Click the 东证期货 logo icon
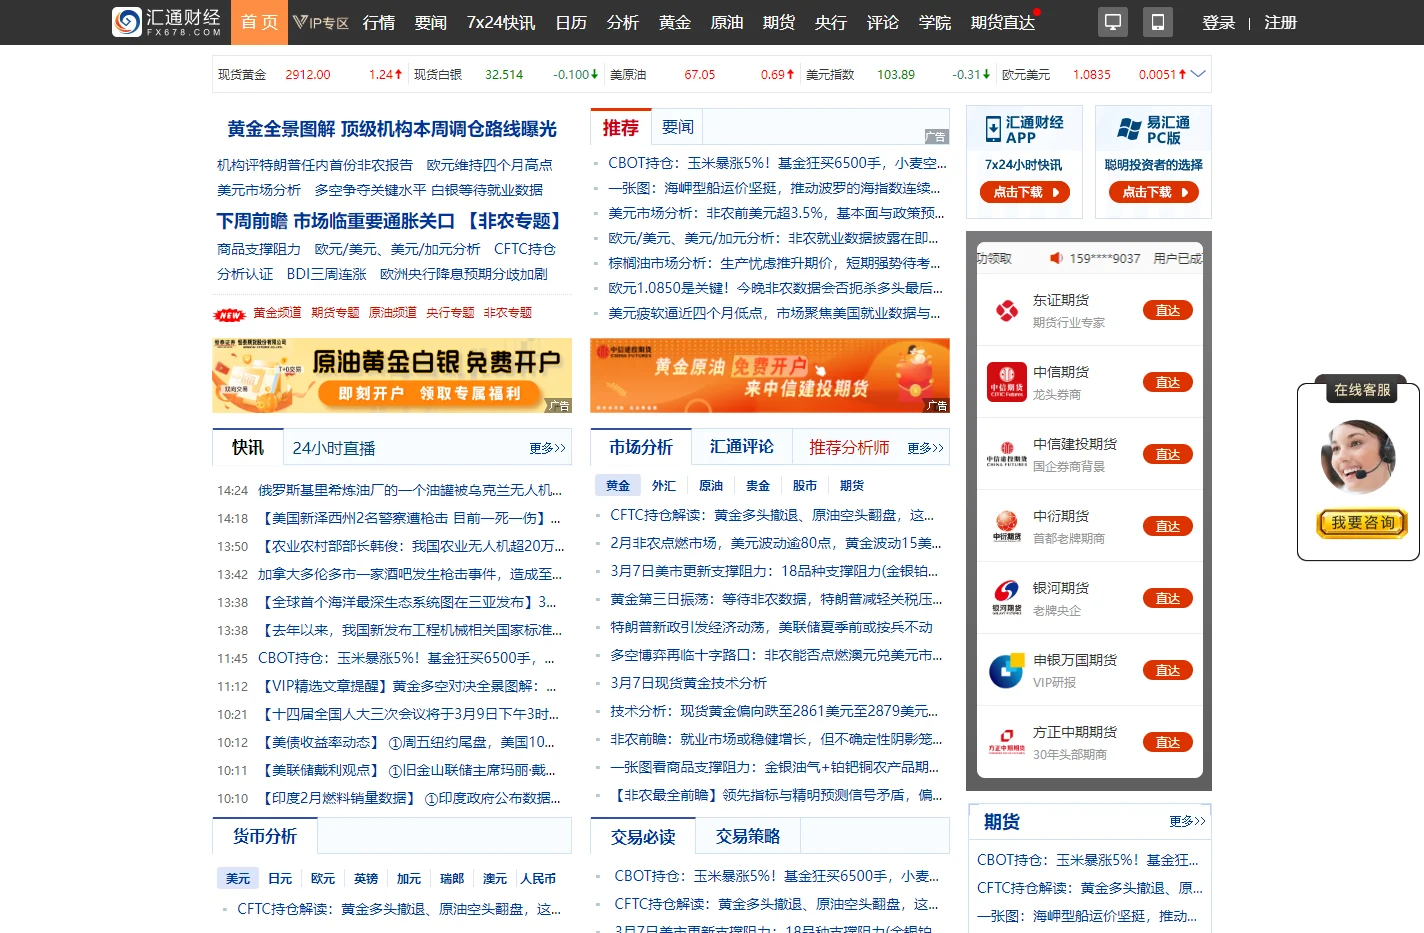Viewport: 1424px width, 933px height. click(1007, 311)
